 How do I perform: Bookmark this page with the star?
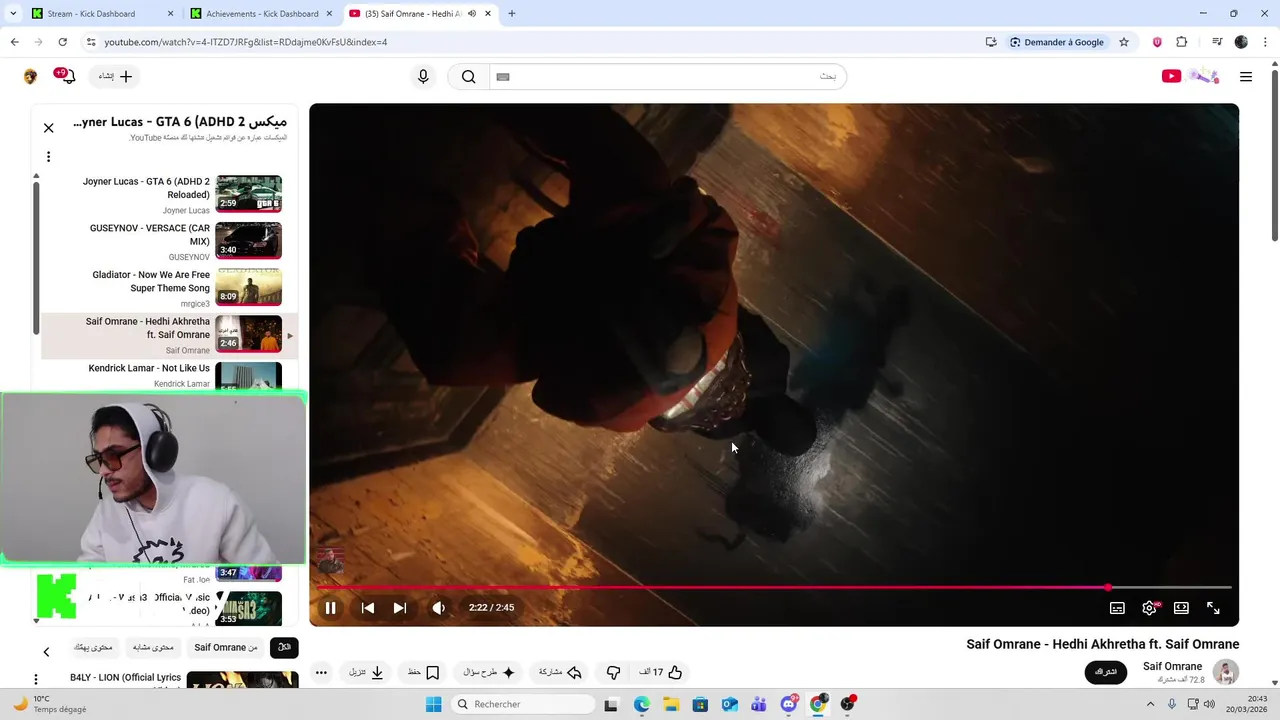1124,42
